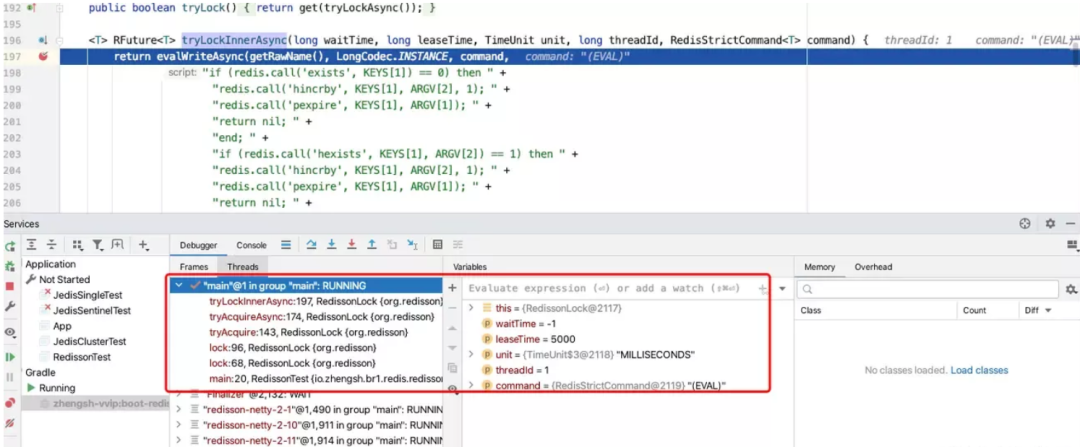1080x447 pixels.
Task: Sort by the Class column header
Action: (x=812, y=311)
